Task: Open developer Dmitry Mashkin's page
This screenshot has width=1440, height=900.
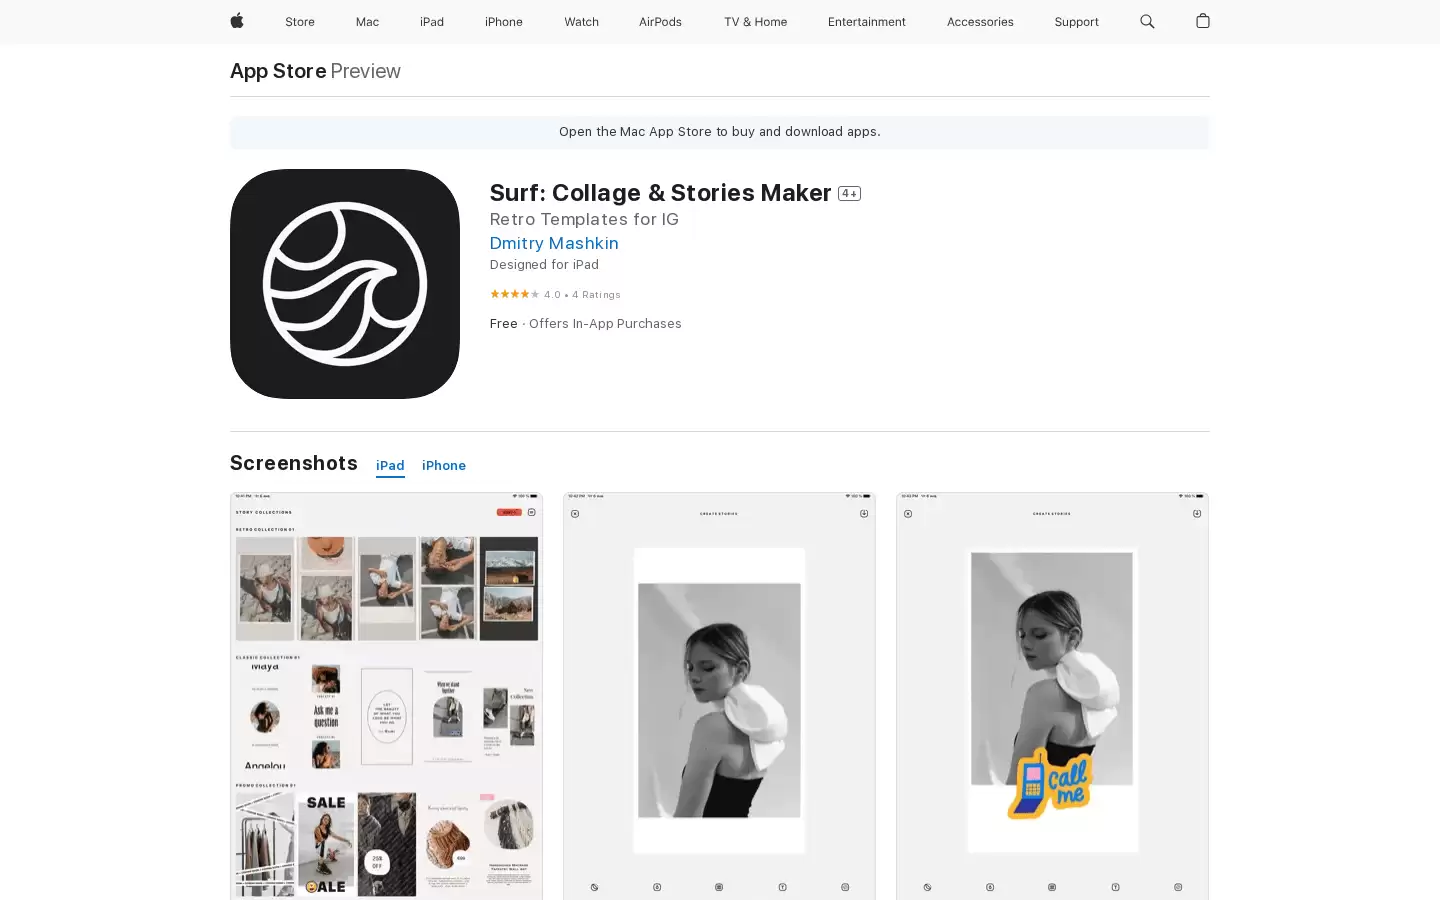Action: [x=554, y=243]
